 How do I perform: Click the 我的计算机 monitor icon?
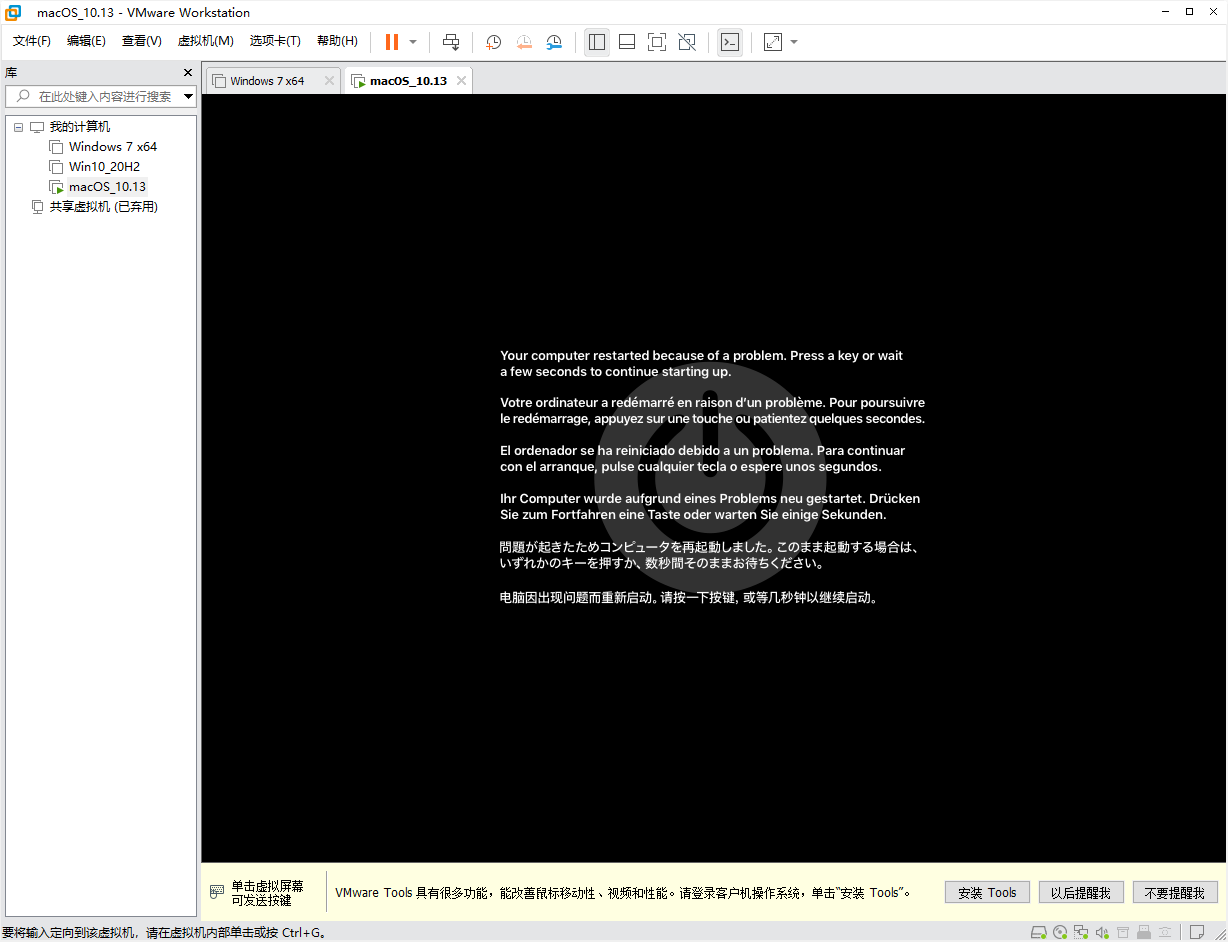(37, 127)
